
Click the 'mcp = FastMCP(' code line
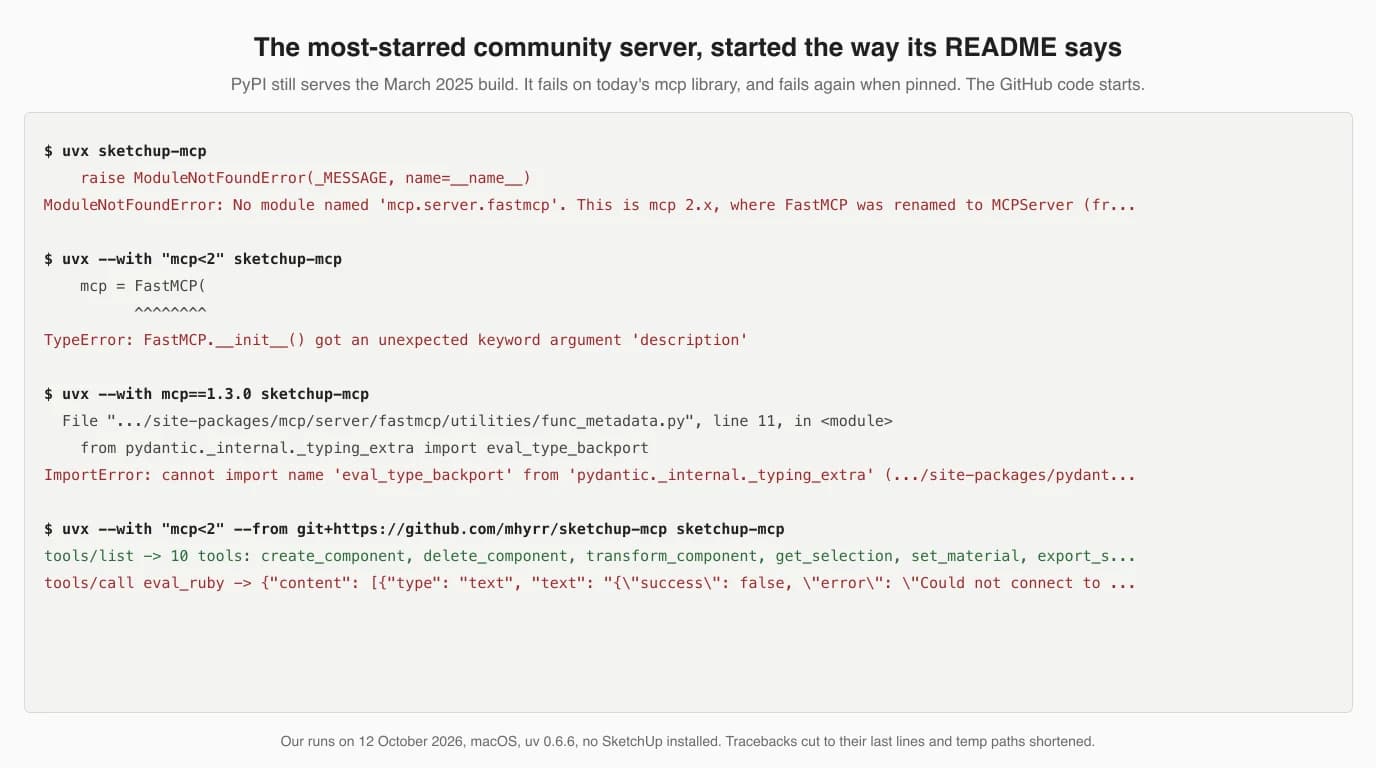[142, 286]
